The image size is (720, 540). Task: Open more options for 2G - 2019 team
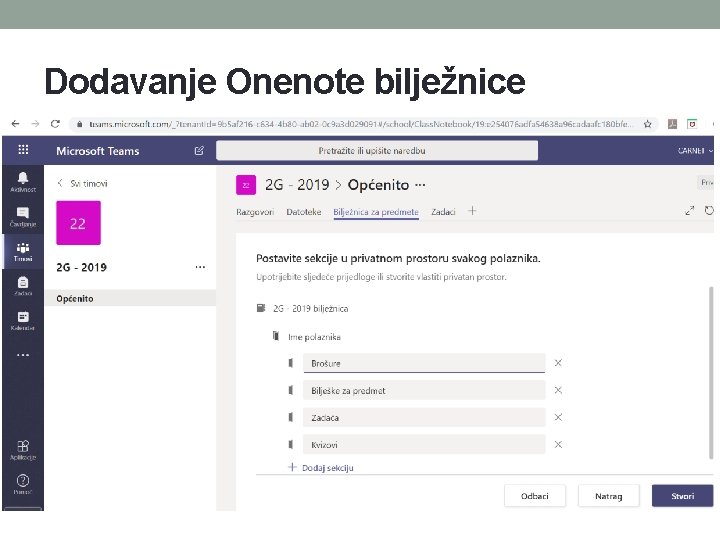click(x=200, y=267)
